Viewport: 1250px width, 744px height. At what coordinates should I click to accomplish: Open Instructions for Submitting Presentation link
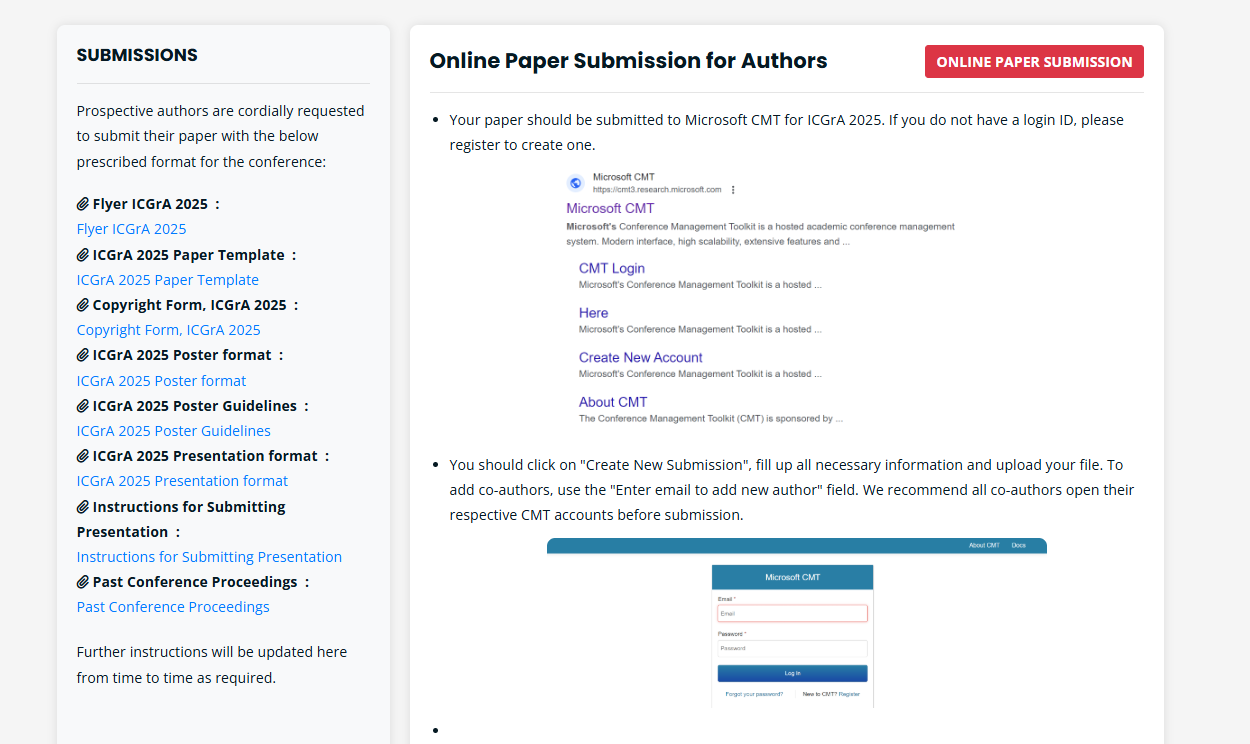point(209,557)
